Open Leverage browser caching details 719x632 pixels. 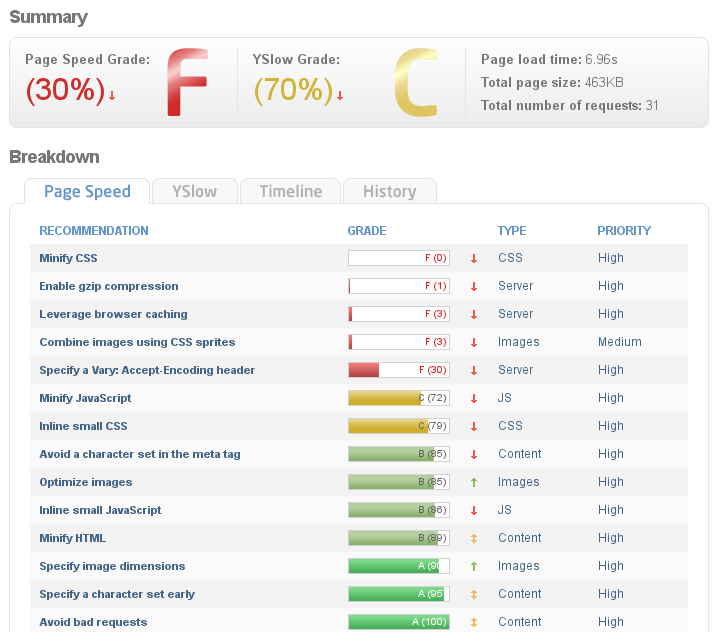coord(113,314)
